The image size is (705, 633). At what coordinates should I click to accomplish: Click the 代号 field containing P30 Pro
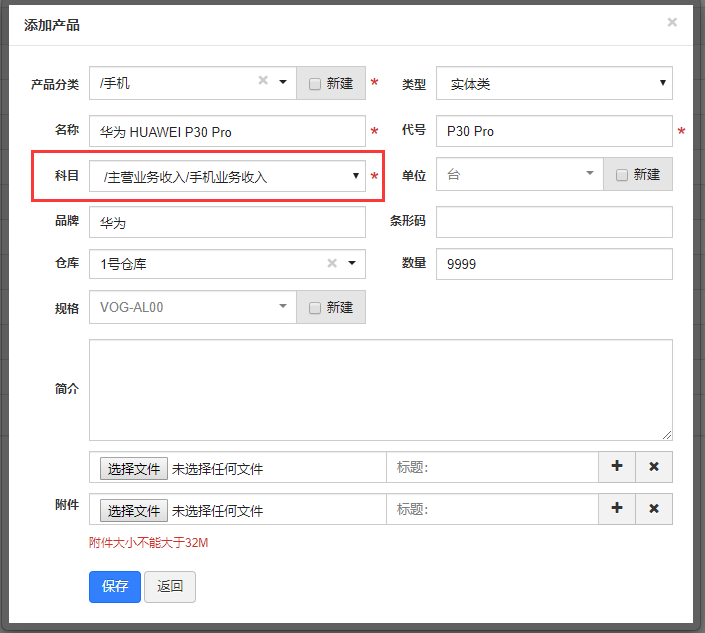pos(554,131)
